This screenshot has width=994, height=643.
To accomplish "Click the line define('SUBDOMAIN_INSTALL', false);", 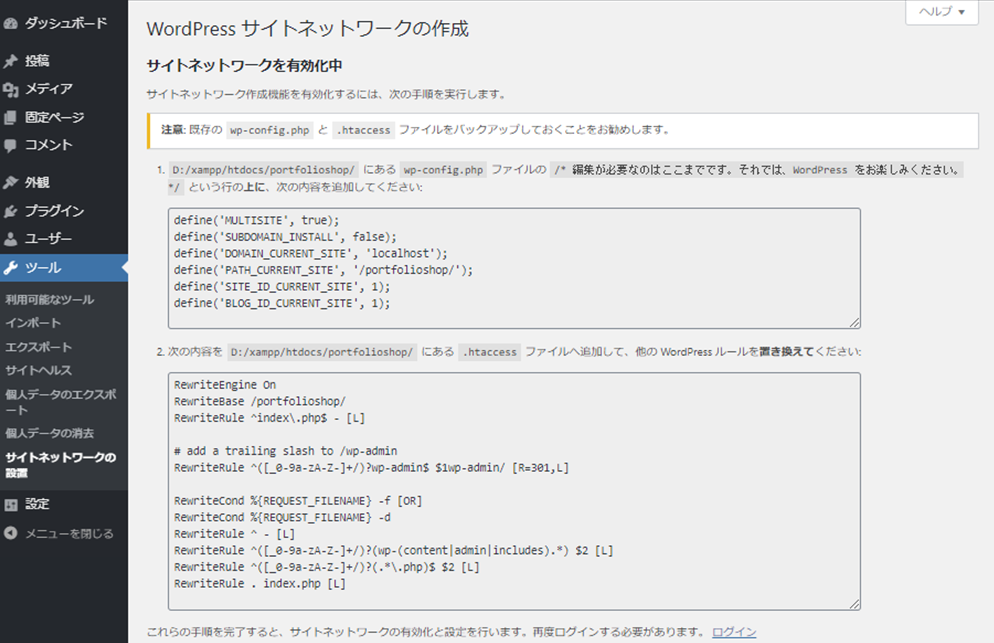I will (285, 237).
